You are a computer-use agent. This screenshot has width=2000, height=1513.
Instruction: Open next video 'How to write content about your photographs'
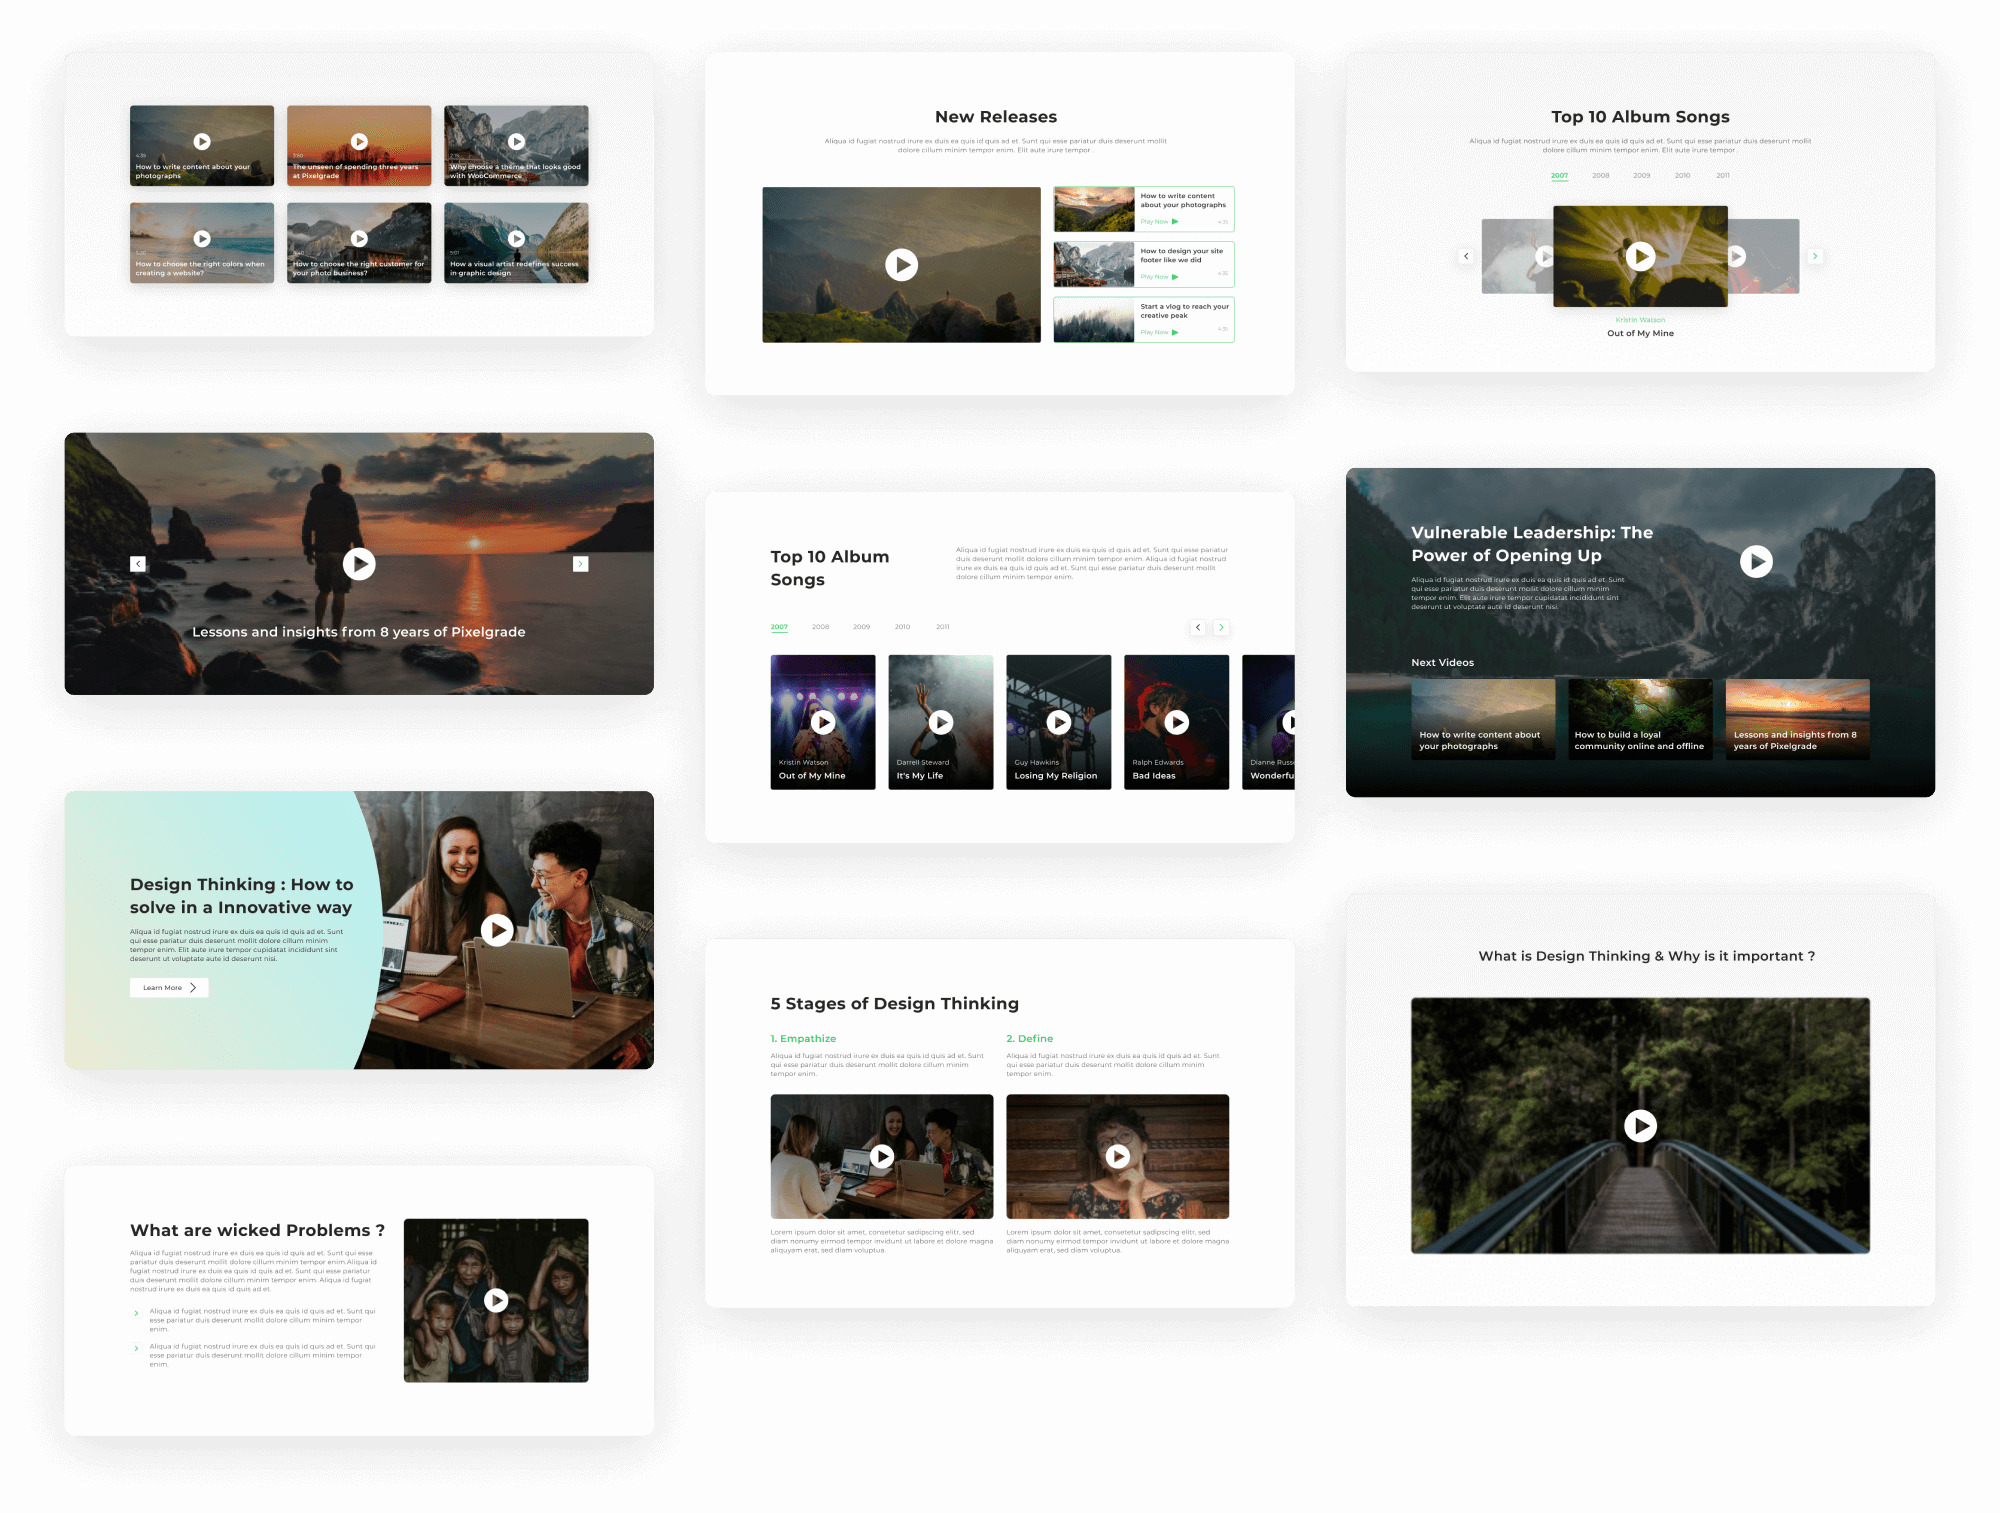(x=1483, y=720)
